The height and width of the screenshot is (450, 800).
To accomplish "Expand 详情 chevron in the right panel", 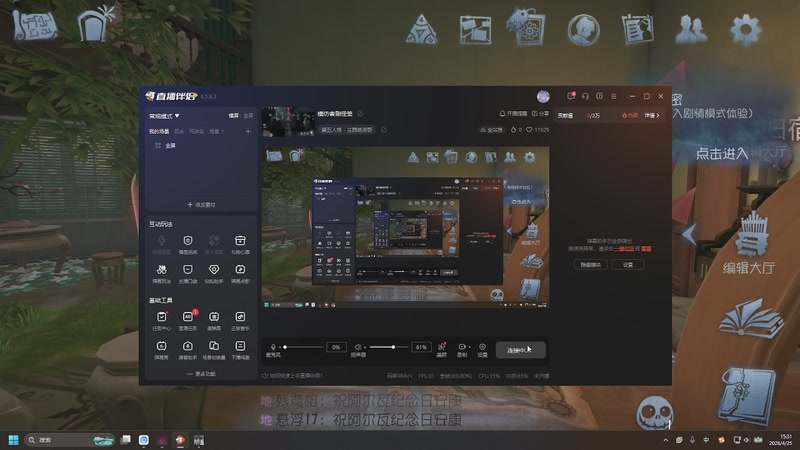I will (x=652, y=116).
